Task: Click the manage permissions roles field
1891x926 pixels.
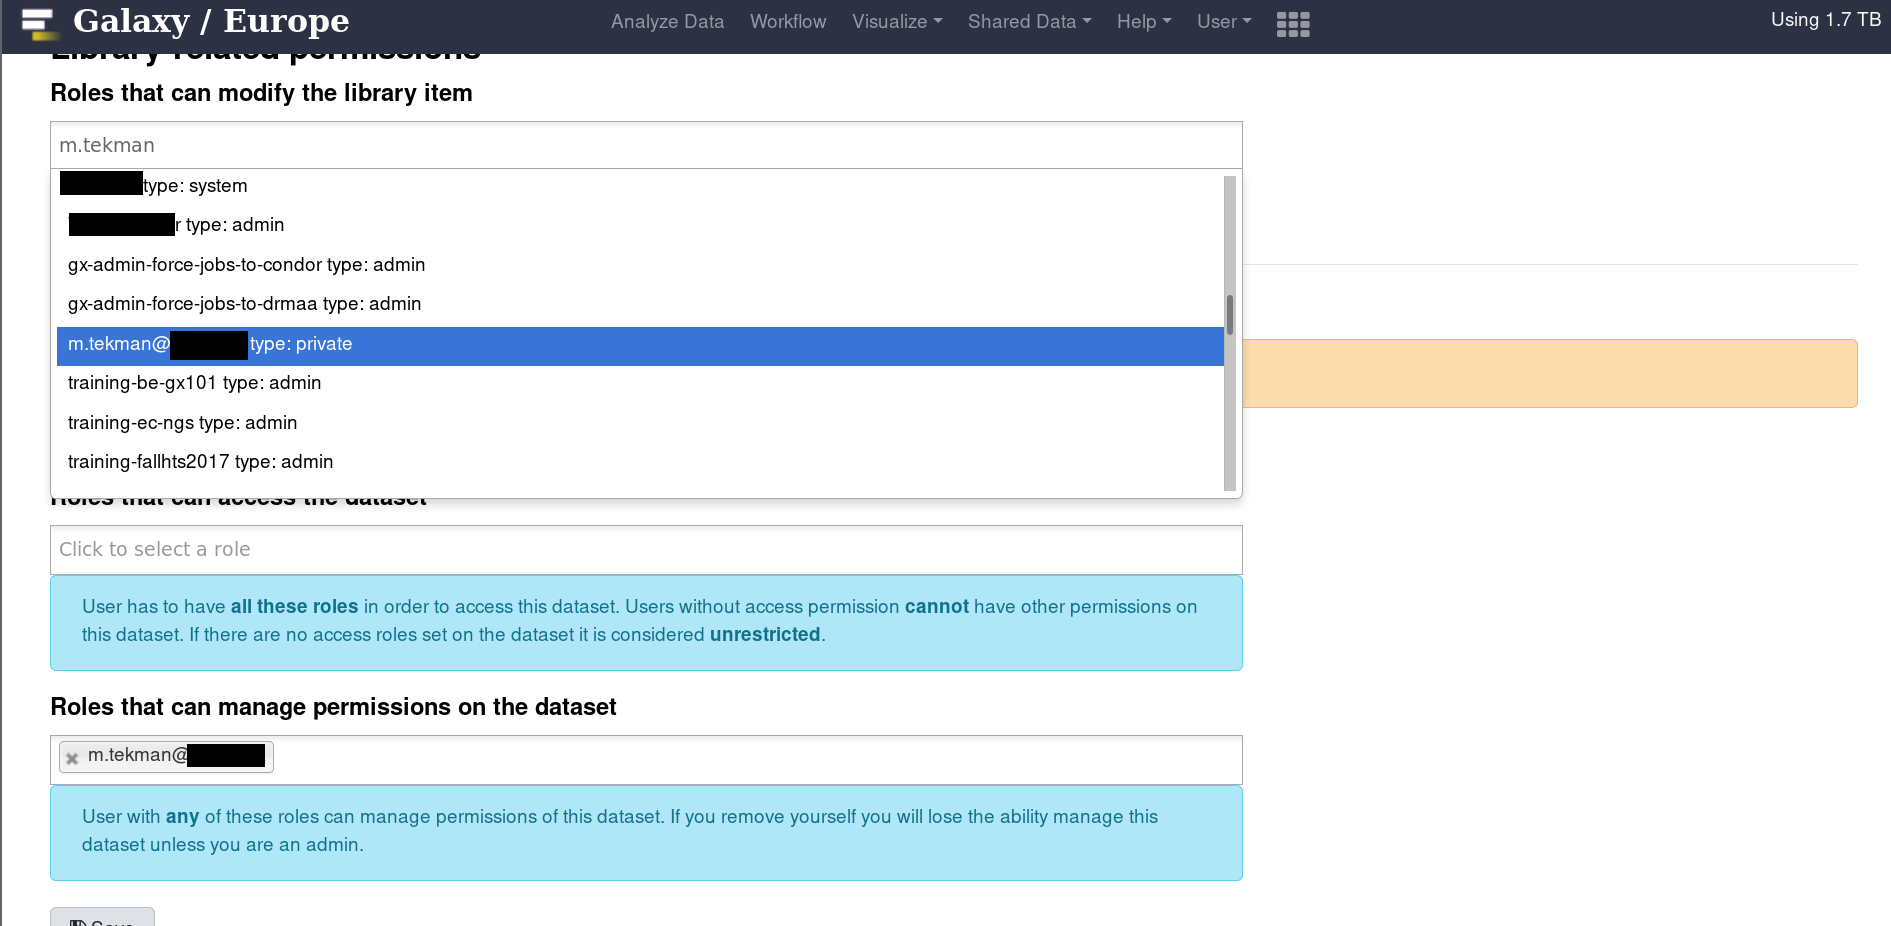Action: (646, 760)
